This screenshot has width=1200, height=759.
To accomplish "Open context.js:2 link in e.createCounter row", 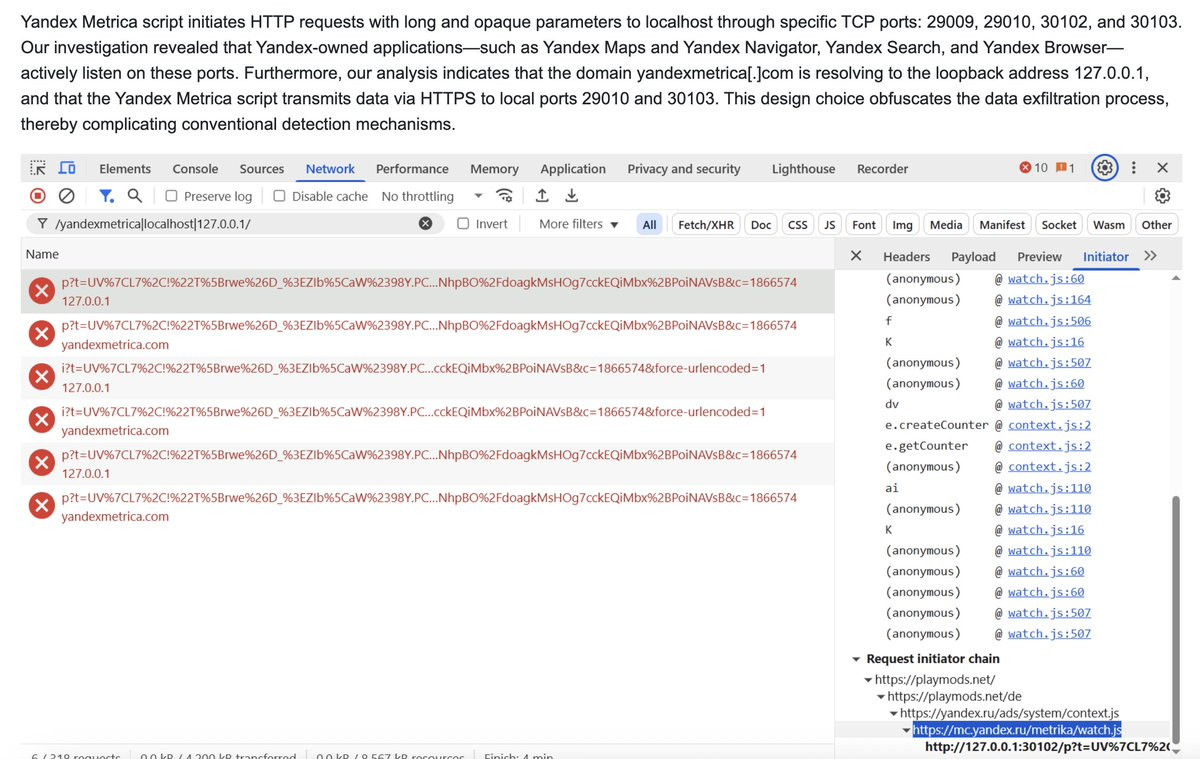I will (1049, 425).
